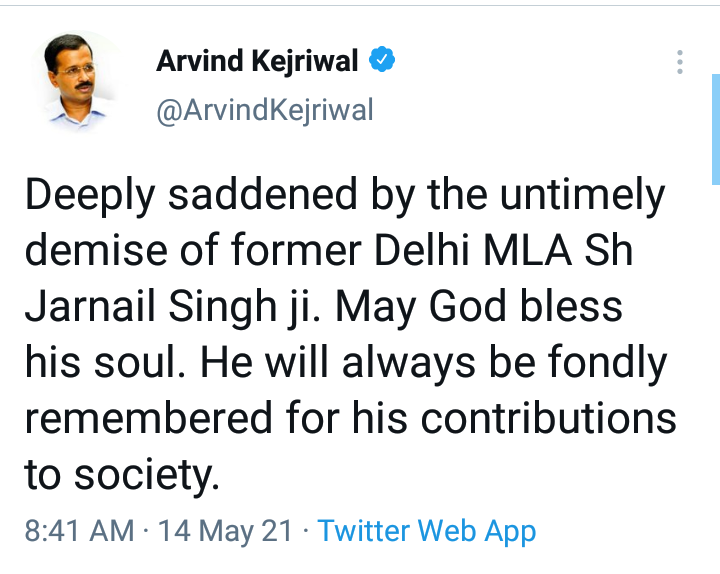Click the words "Delhi MLA" in the tweet

tap(478, 251)
